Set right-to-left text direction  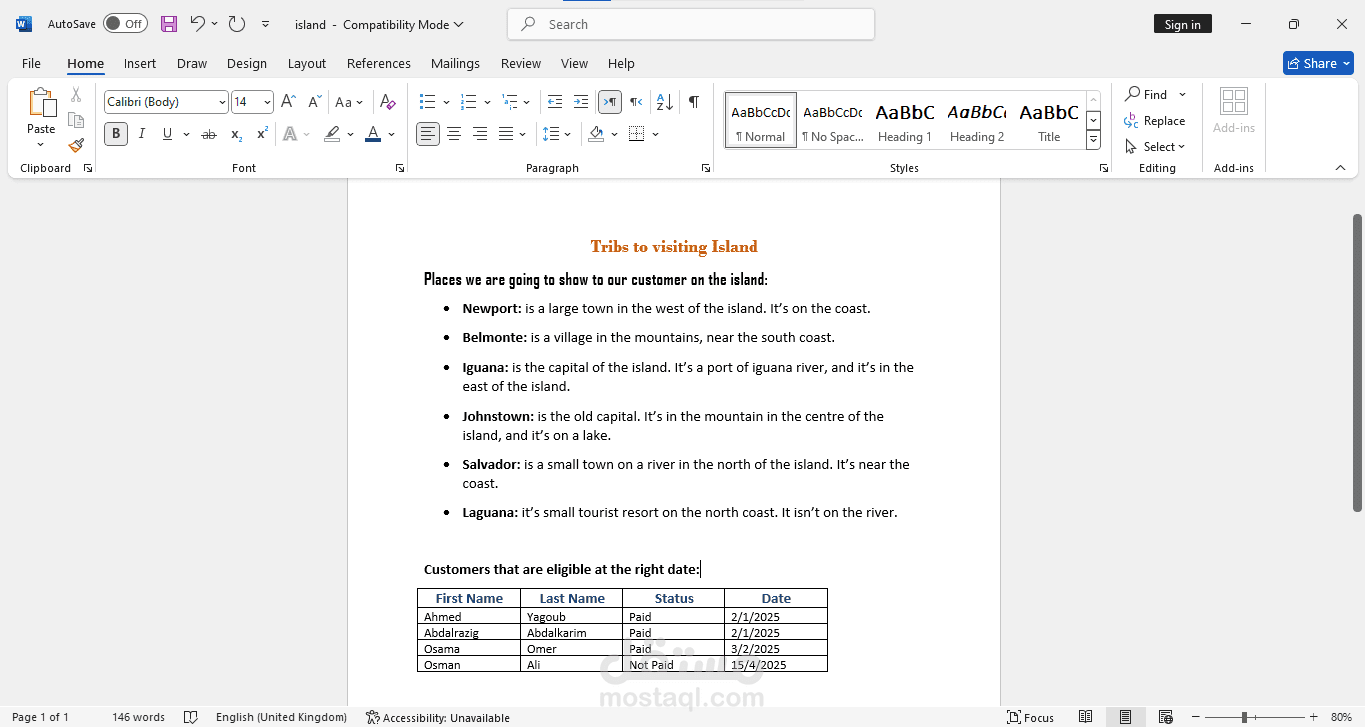click(636, 101)
